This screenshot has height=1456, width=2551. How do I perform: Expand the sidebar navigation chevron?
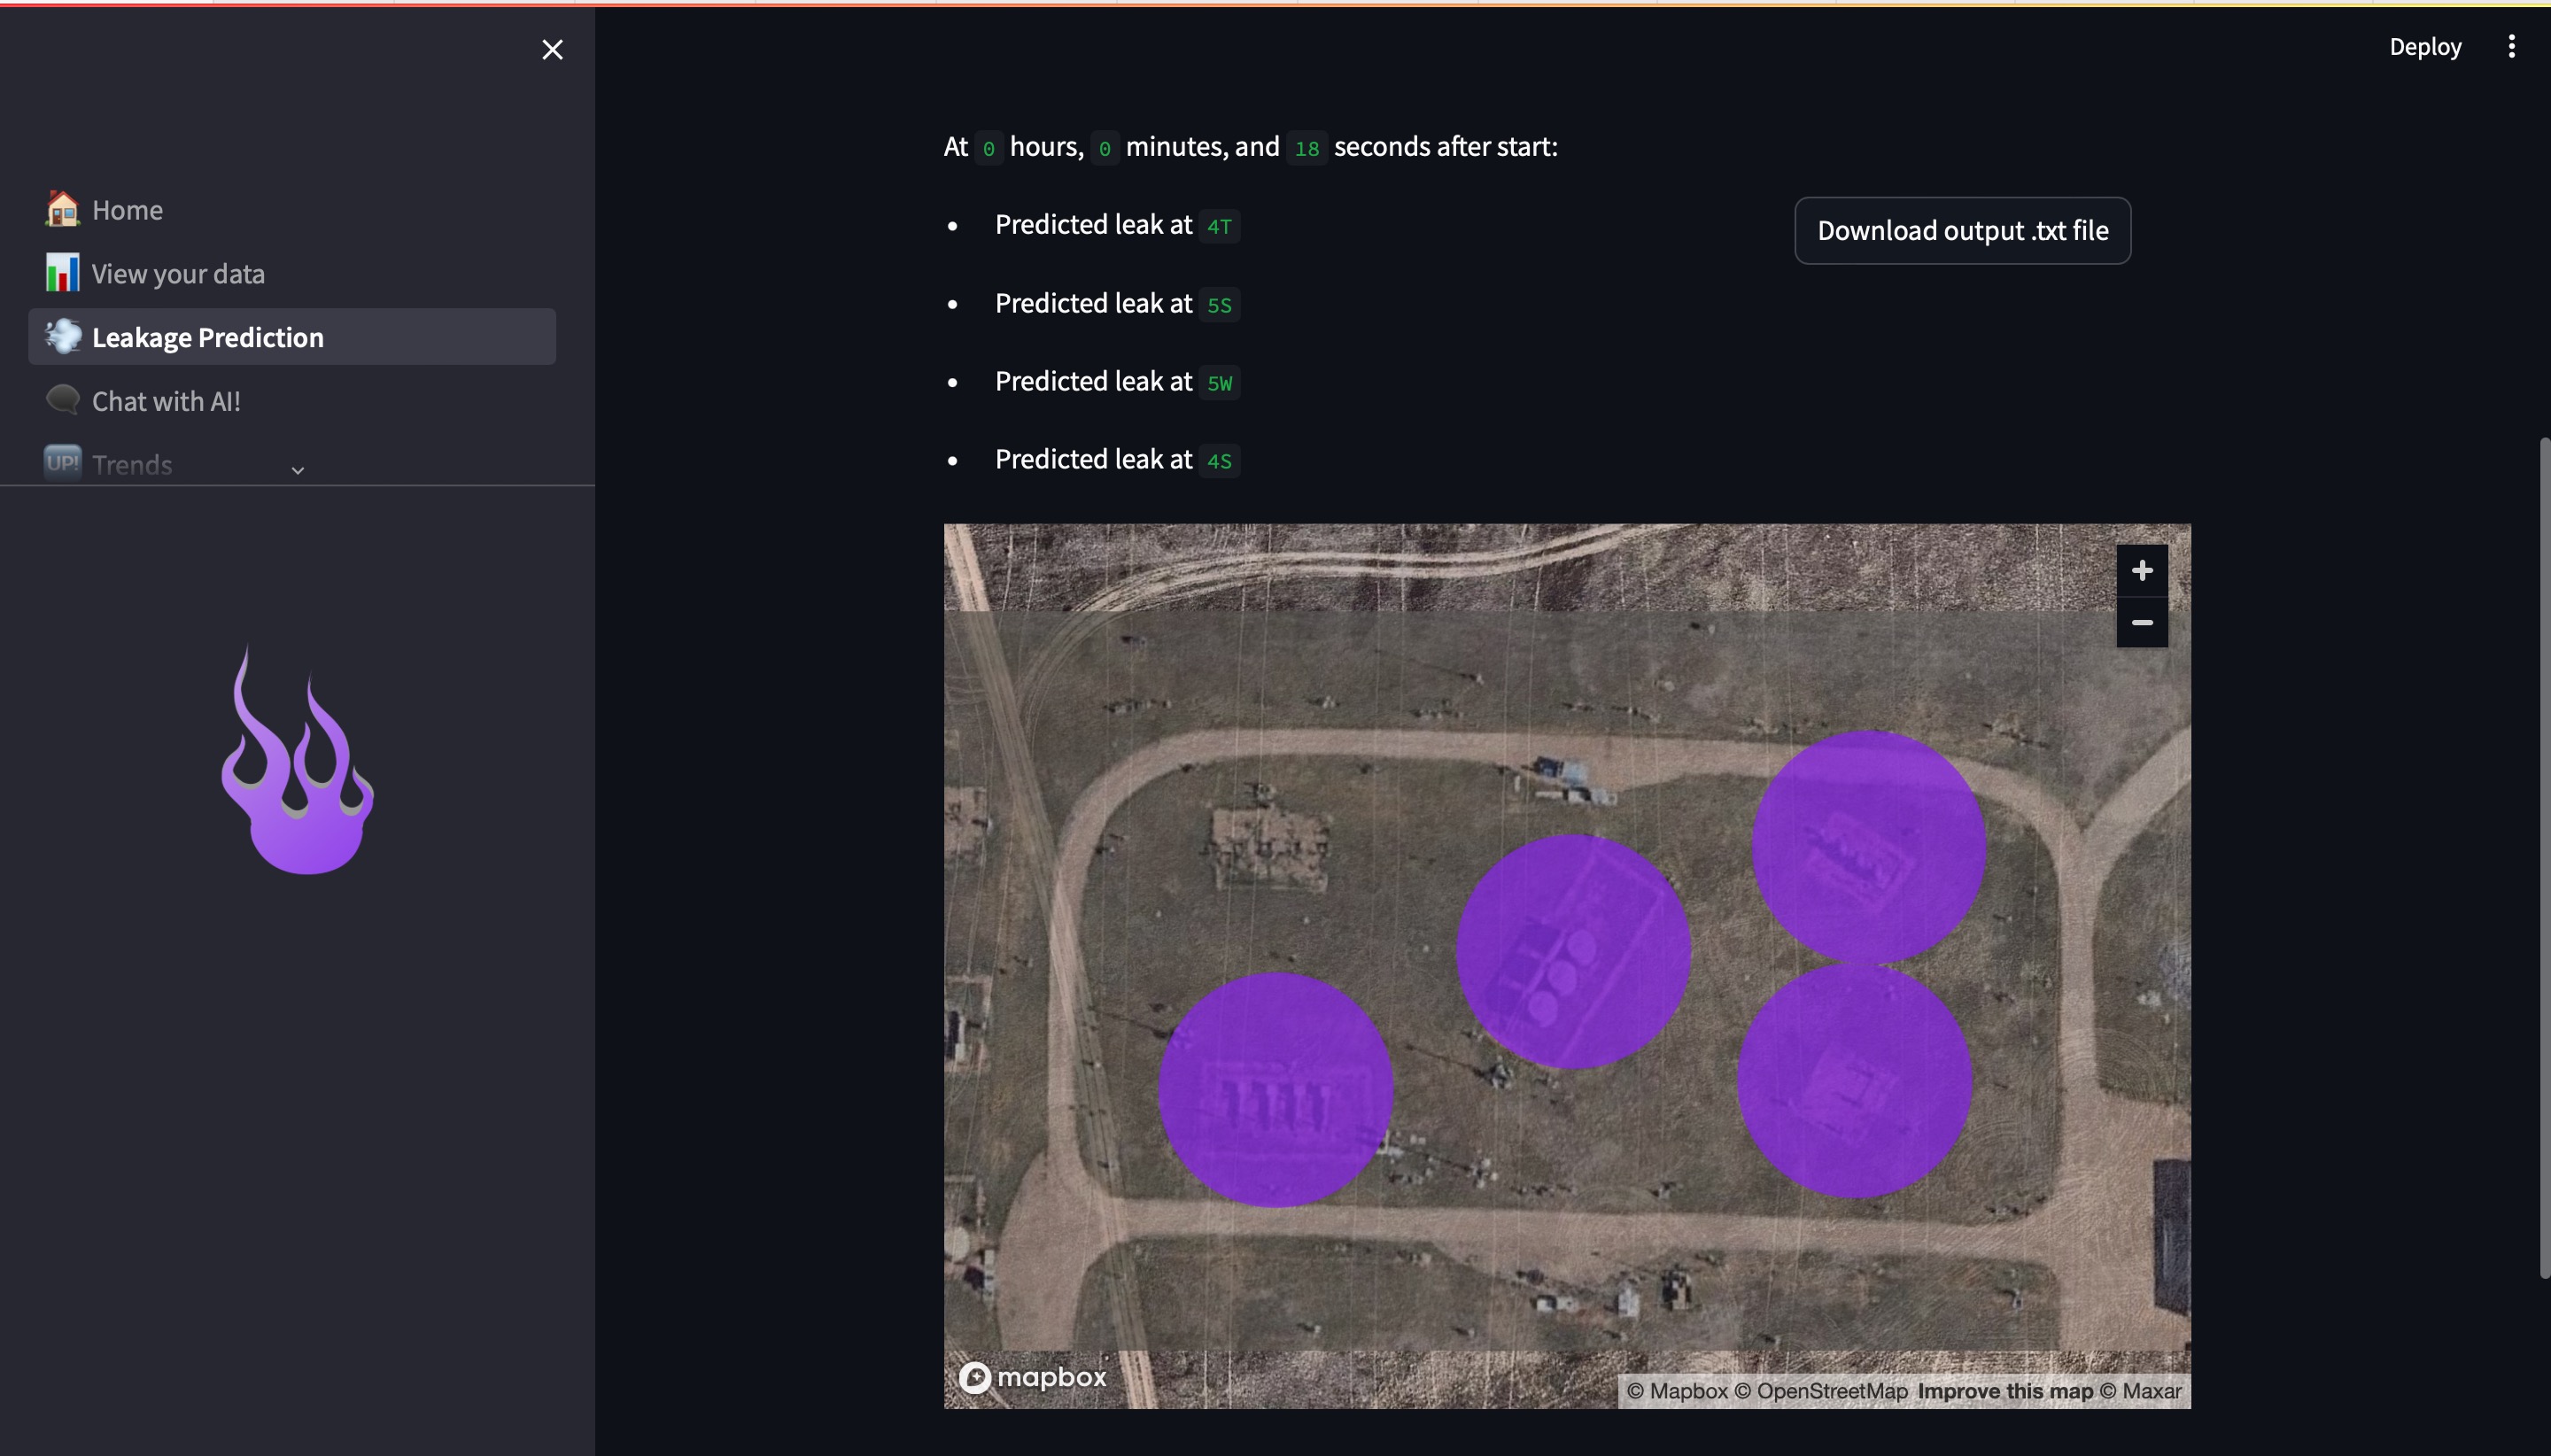click(297, 470)
